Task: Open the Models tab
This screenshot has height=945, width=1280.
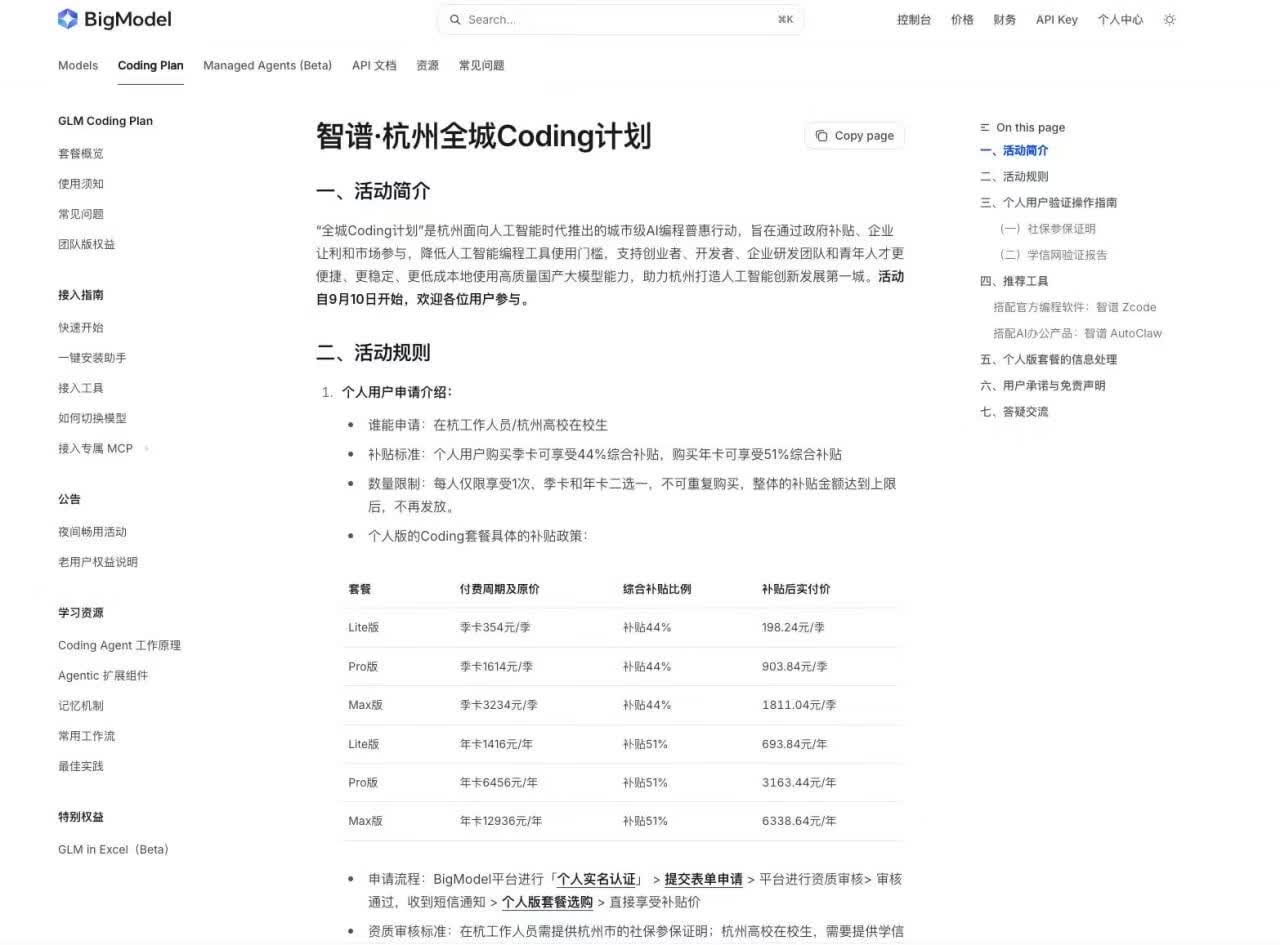Action: coord(78,65)
